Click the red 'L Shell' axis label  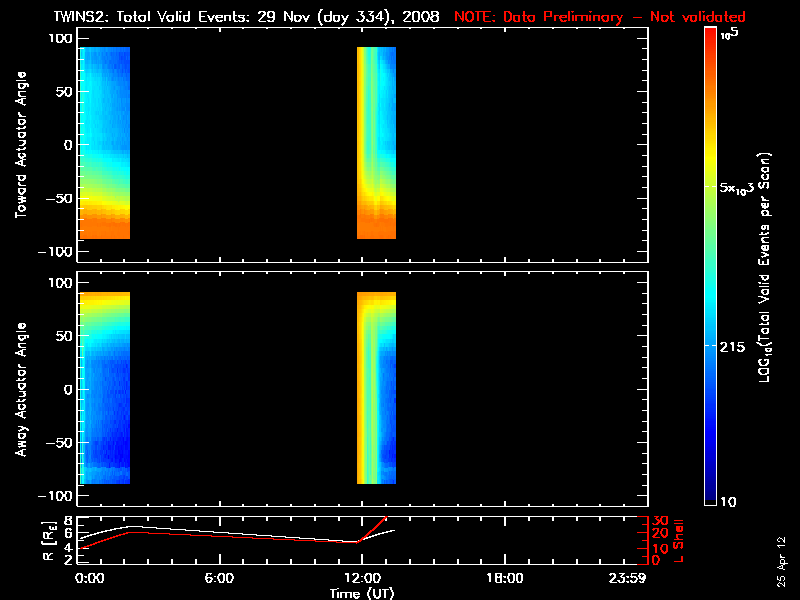point(678,538)
